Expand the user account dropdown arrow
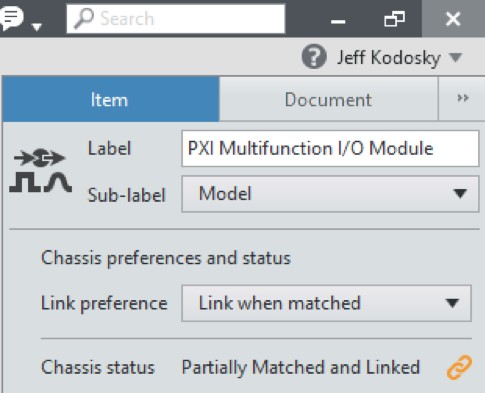The width and height of the screenshot is (485, 393). click(x=455, y=57)
